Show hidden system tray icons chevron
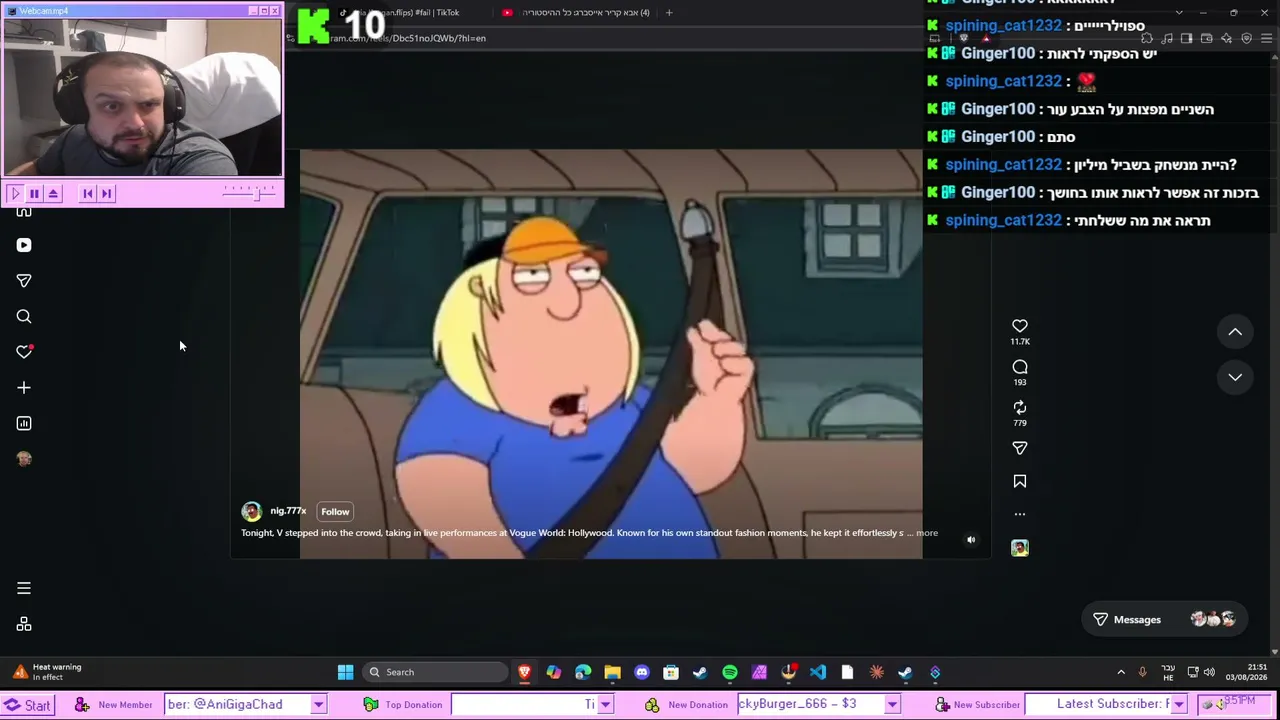Screen dimensions: 1280x720 click(x=1121, y=672)
